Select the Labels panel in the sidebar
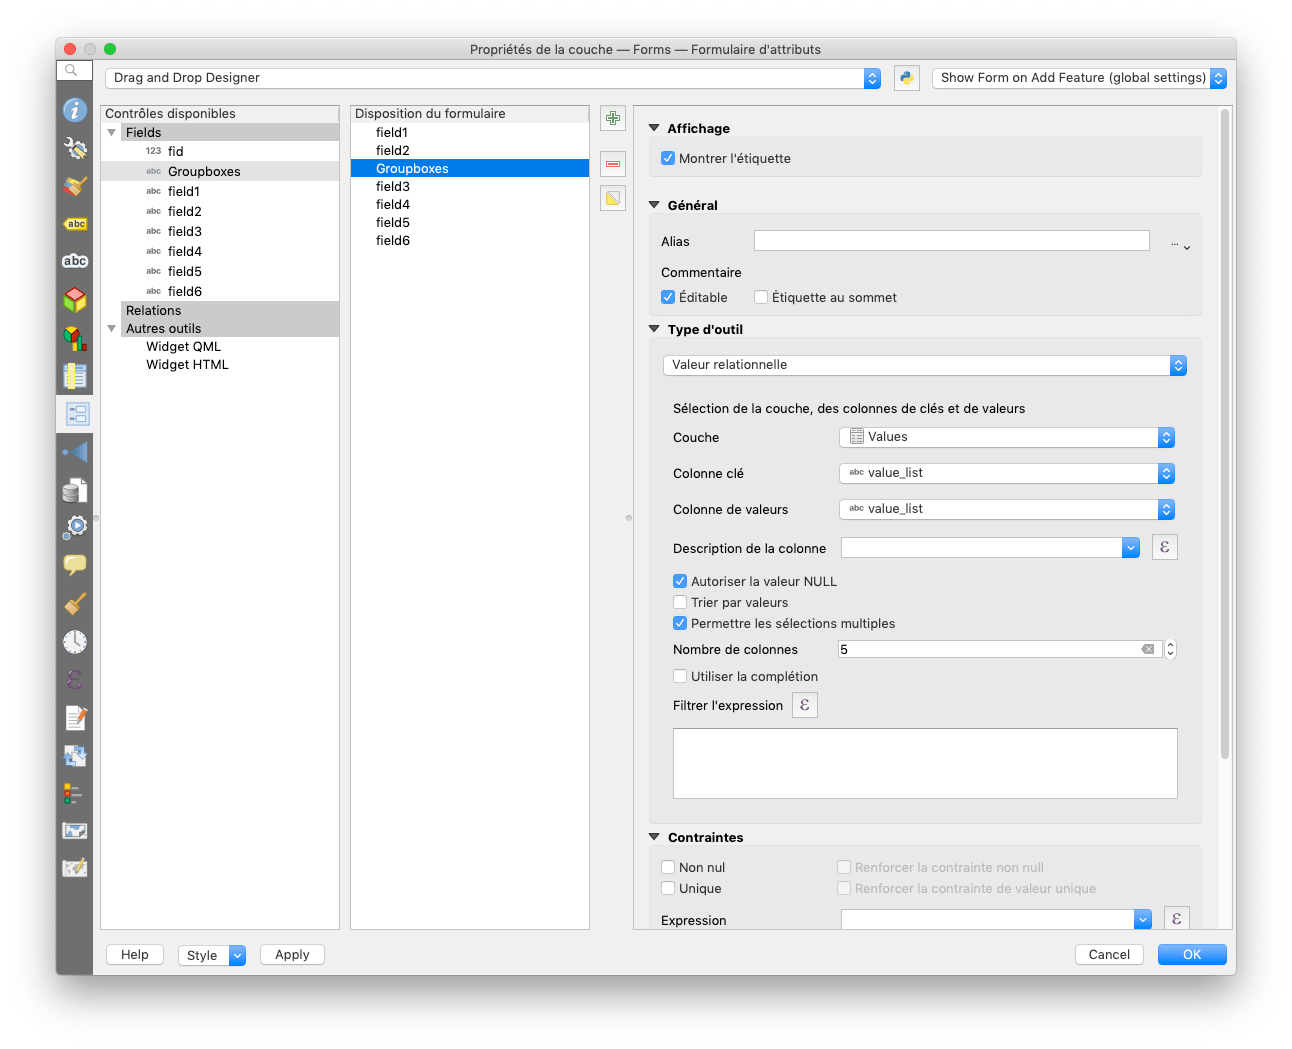 pos(75,224)
